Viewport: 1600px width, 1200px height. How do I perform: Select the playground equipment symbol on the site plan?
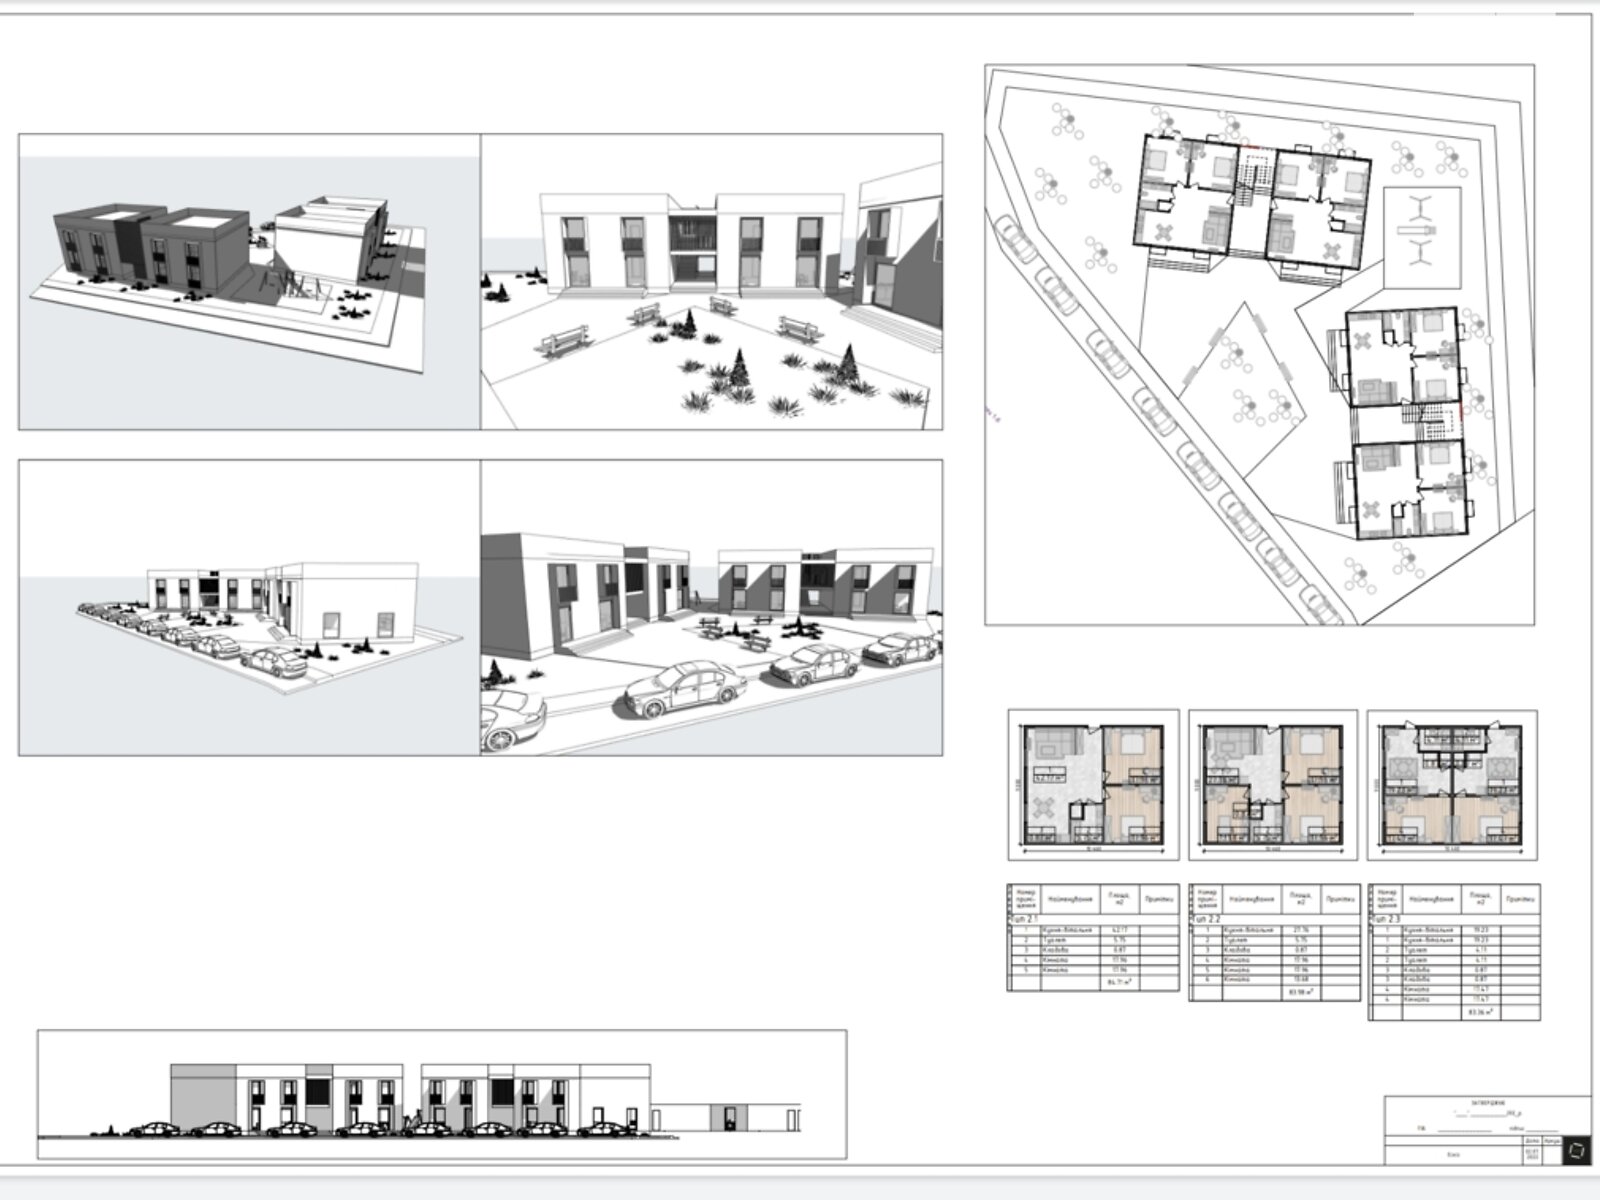[1421, 229]
